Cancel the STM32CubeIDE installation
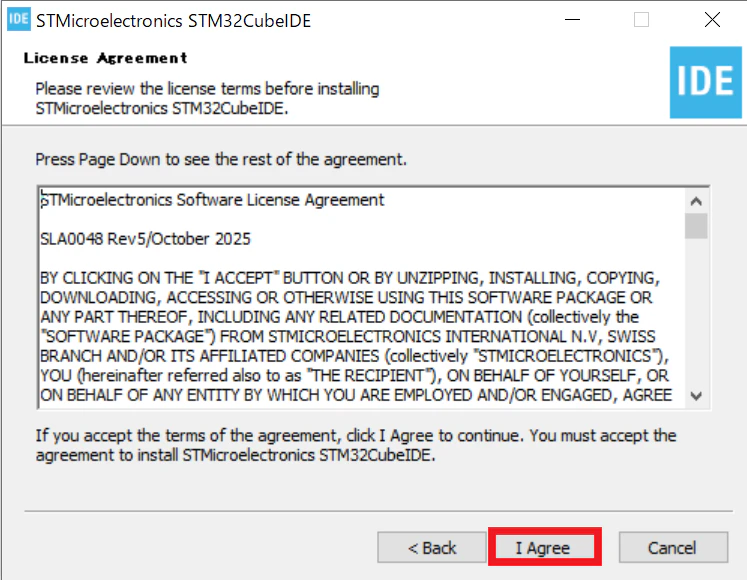The height and width of the screenshot is (580, 747). click(673, 547)
